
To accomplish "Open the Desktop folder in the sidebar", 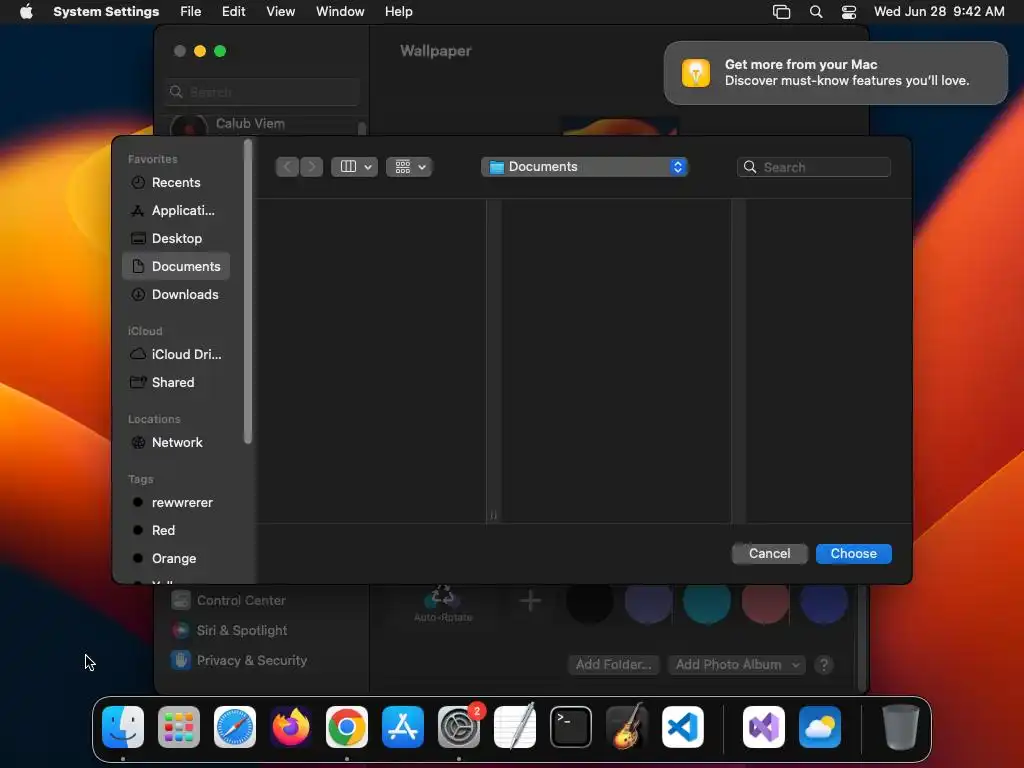I will click(176, 239).
